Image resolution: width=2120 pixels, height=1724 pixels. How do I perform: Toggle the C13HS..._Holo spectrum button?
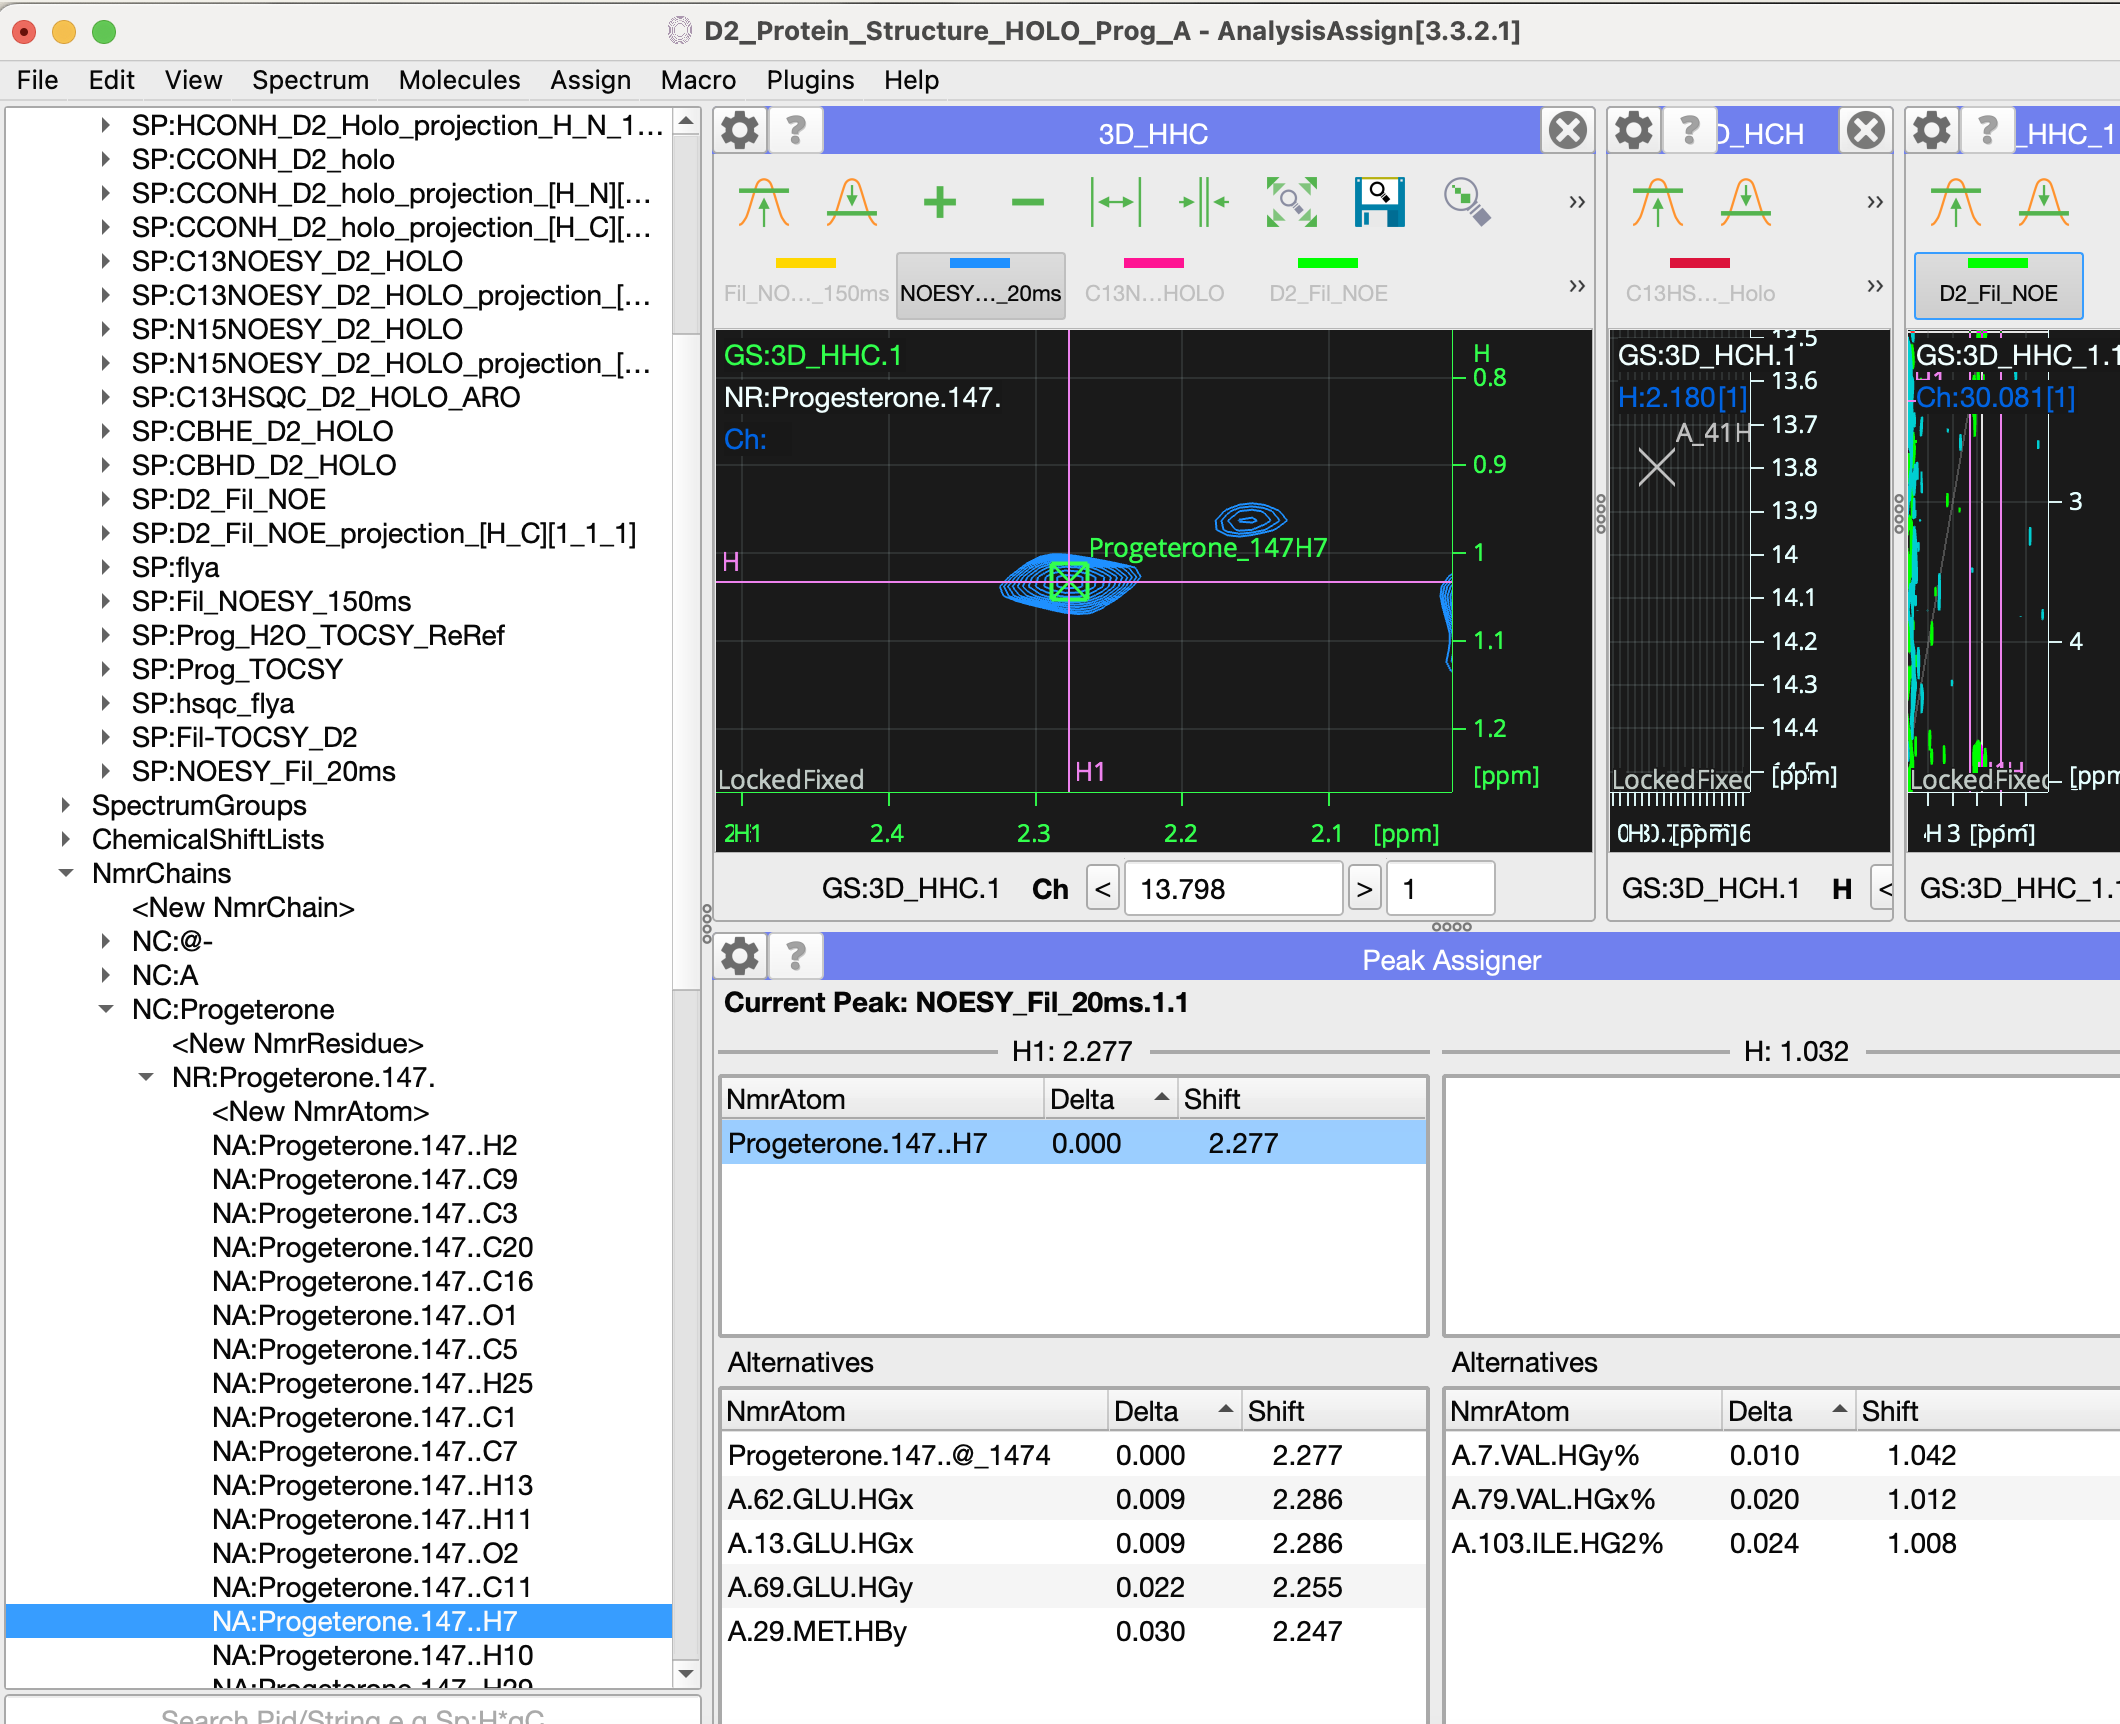[1700, 286]
